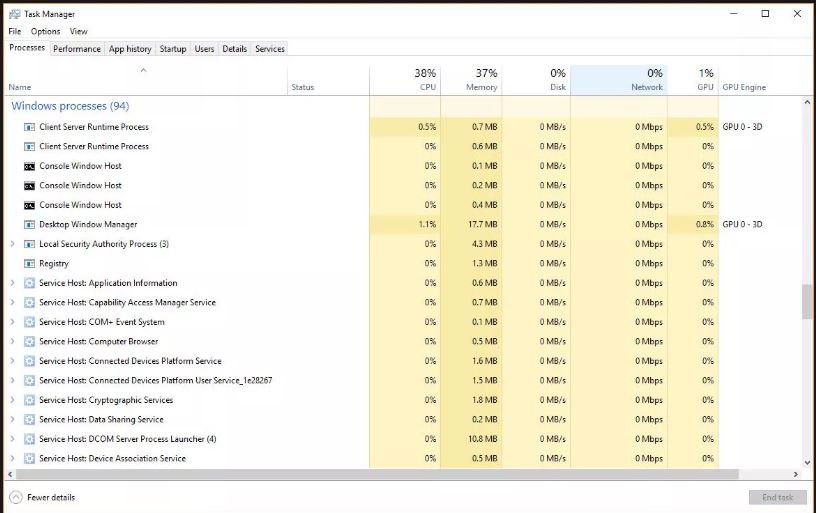Click the Service Host: Device Association Service icon
Screen dimensions: 816x513
tap(30, 459)
